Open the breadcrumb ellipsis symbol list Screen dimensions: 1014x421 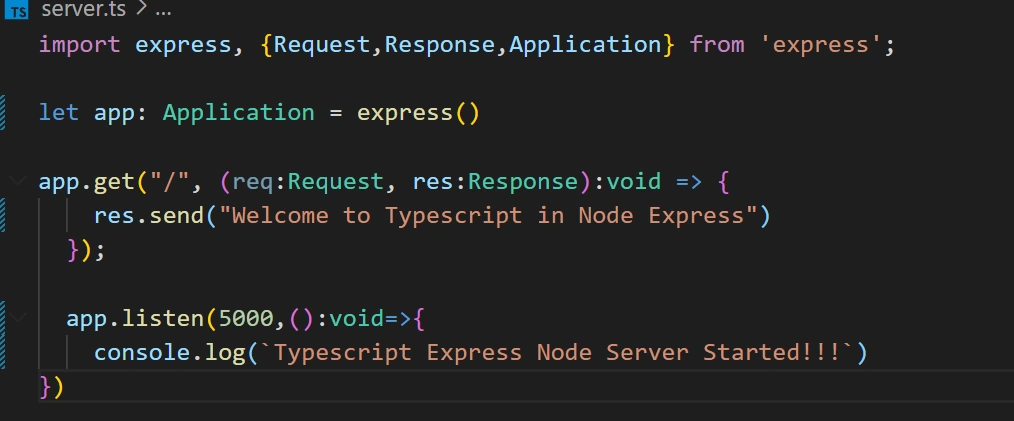point(163,10)
